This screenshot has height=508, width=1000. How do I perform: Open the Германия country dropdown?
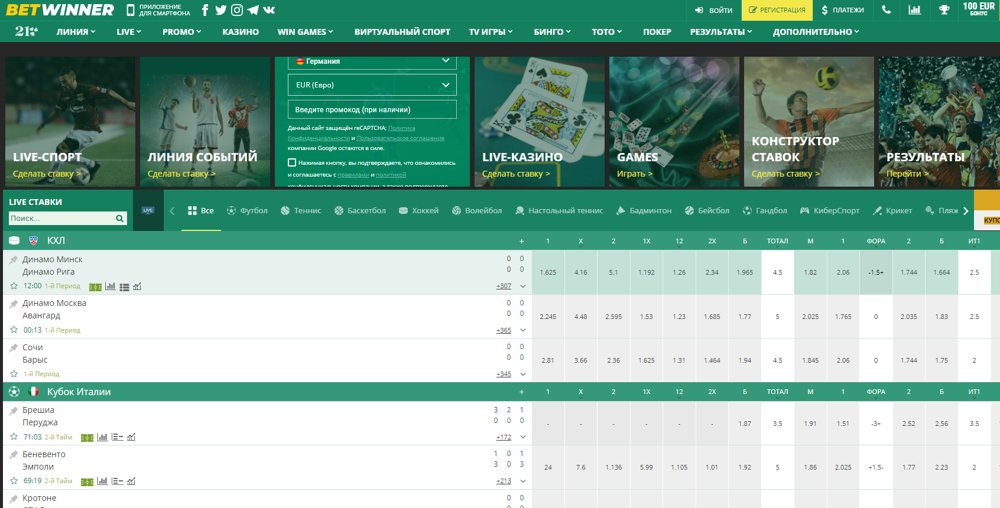pyautogui.click(x=372, y=62)
